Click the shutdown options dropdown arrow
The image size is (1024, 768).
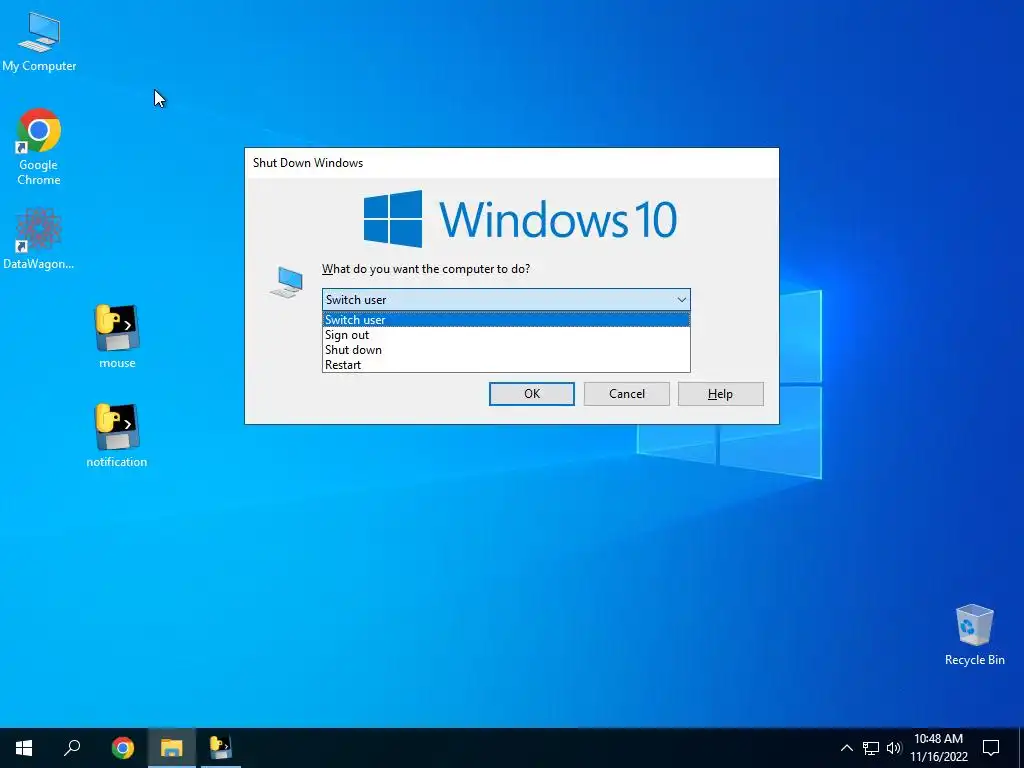coord(681,300)
